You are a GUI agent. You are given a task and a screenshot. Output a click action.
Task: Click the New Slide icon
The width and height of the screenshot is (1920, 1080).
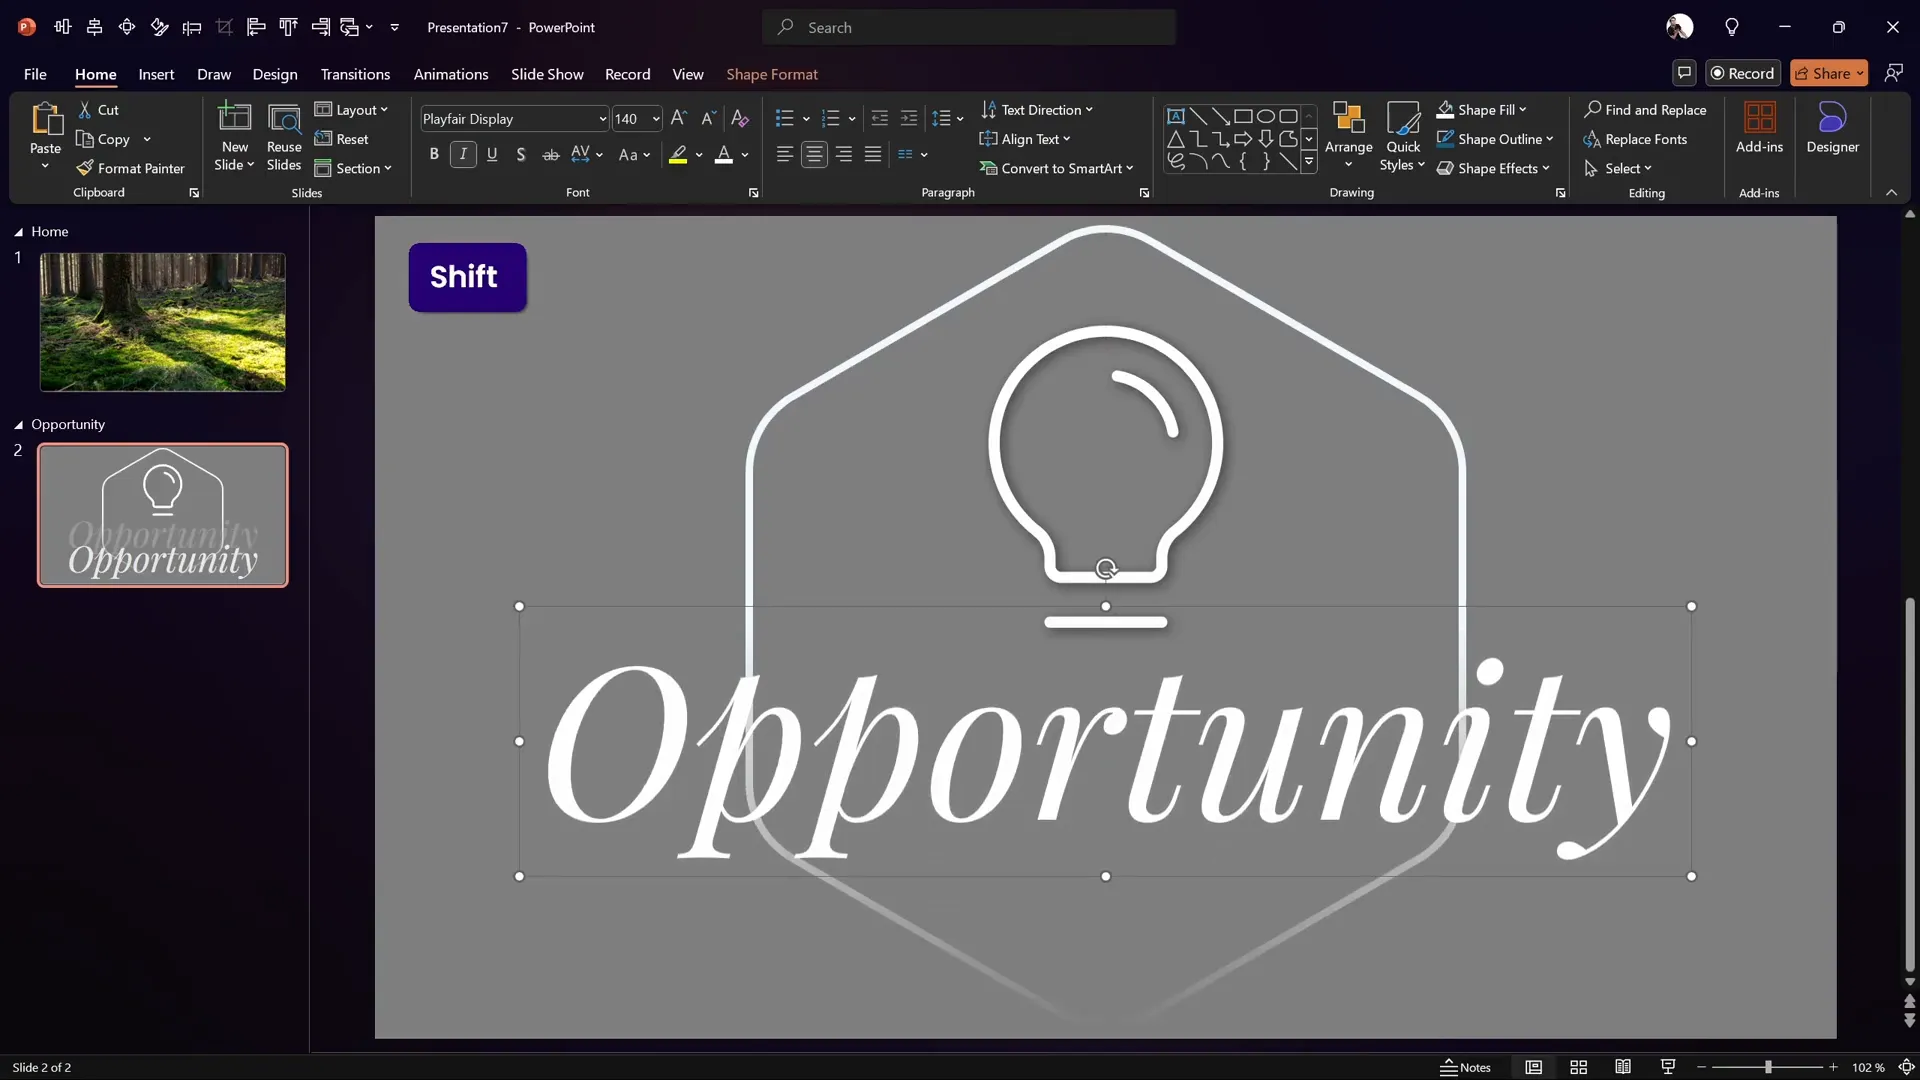click(x=234, y=118)
